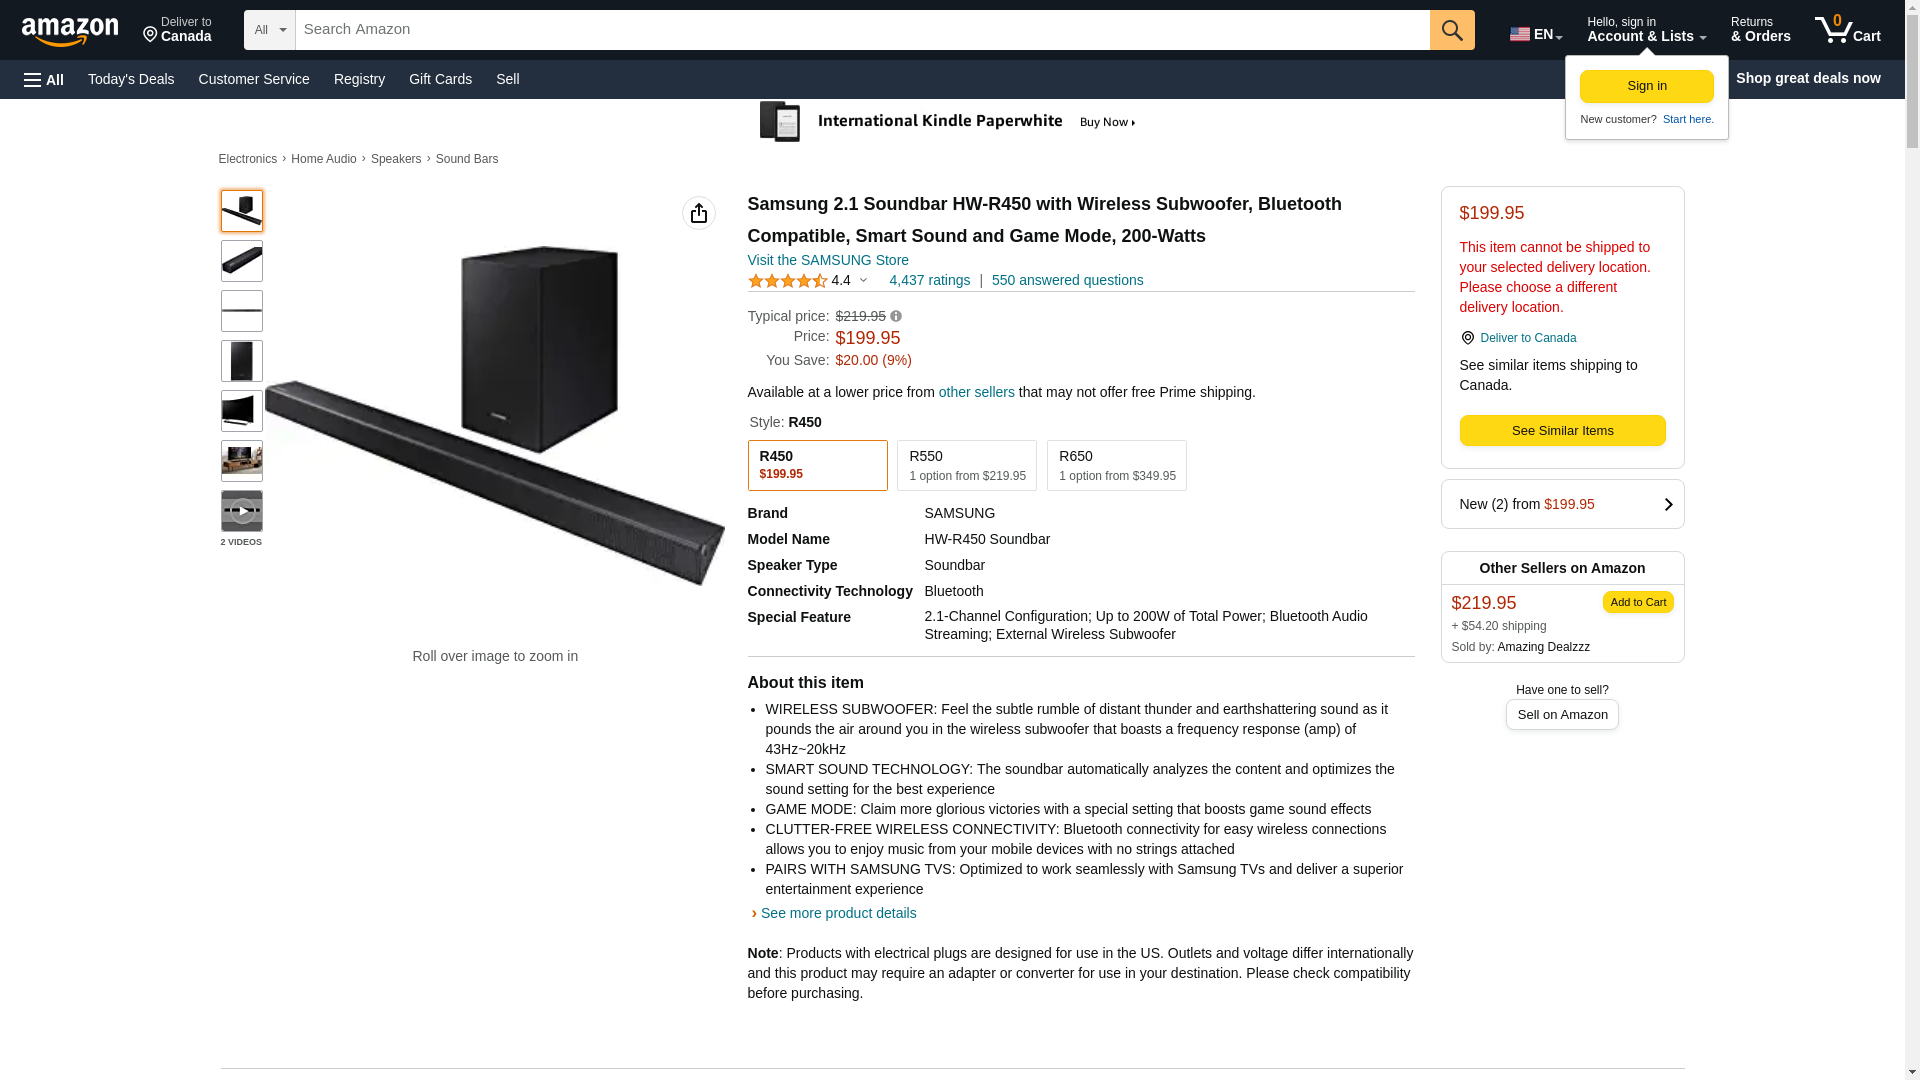Select the R550 style option
Image resolution: width=1920 pixels, height=1080 pixels.
point(966,465)
